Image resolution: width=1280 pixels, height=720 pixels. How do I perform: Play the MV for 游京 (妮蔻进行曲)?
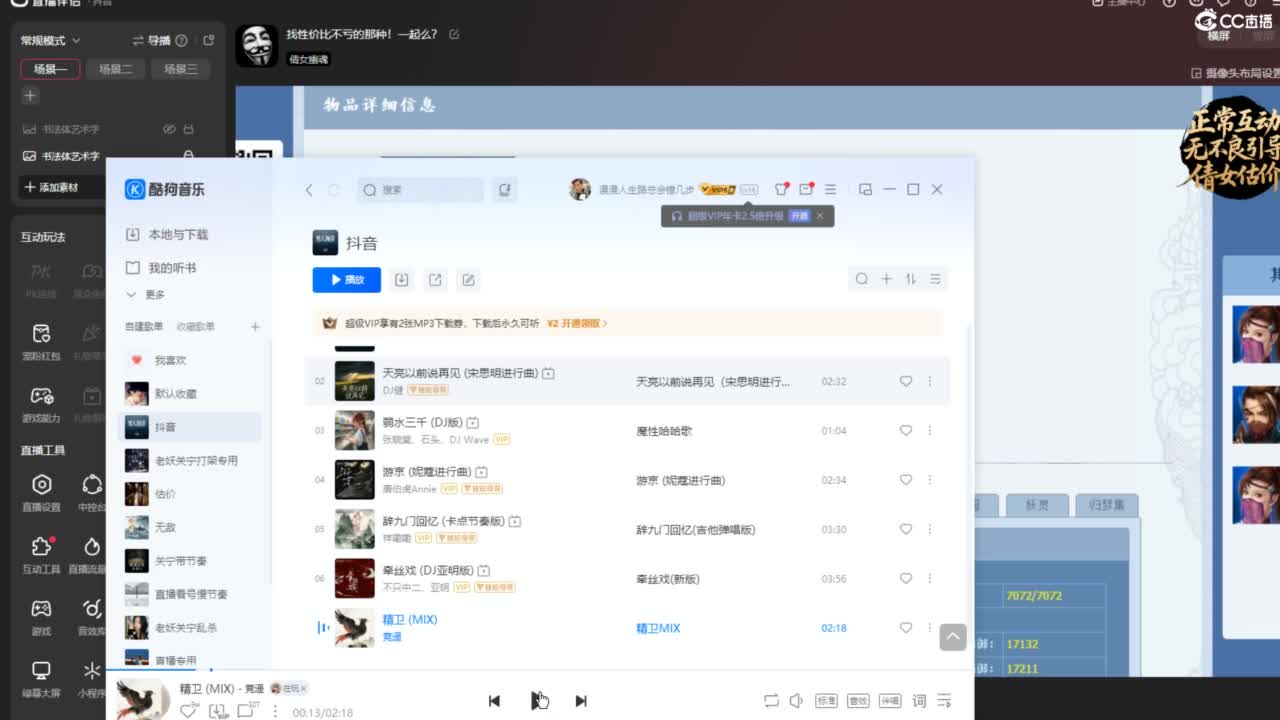pyautogui.click(x=481, y=471)
